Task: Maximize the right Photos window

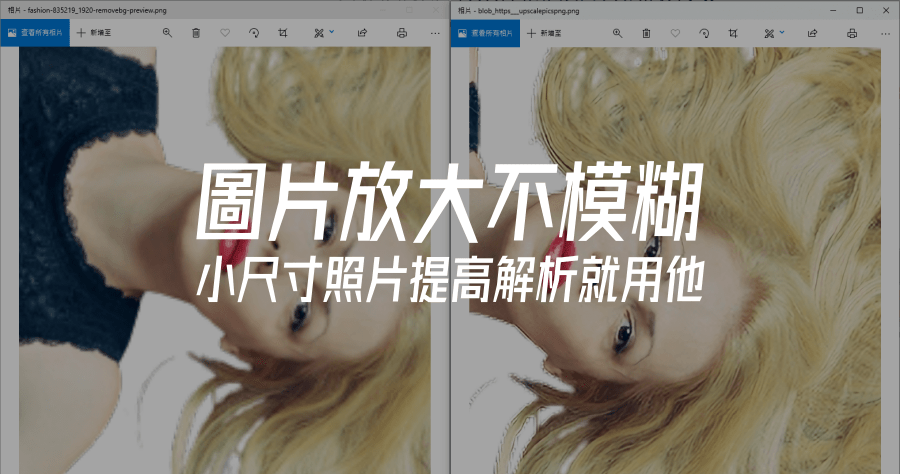Action: coord(859,10)
